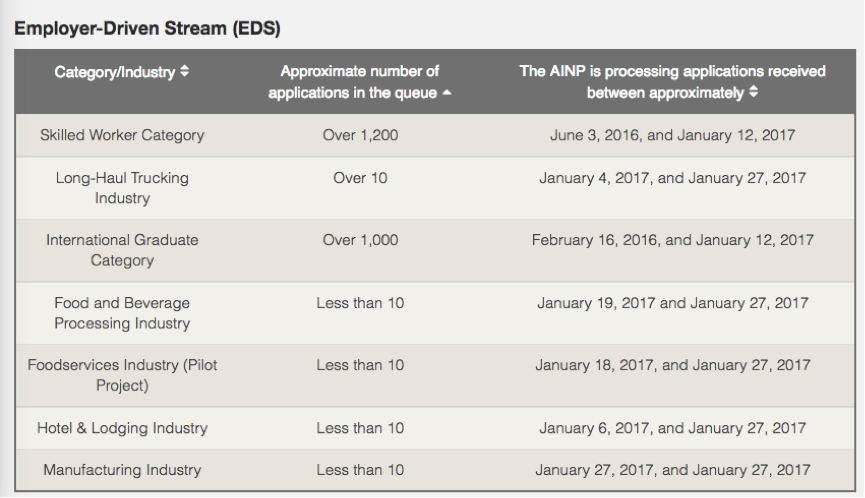Click Food and Beverage Processing Industry cell
Viewport: 865px width, 498px height.
(122, 313)
